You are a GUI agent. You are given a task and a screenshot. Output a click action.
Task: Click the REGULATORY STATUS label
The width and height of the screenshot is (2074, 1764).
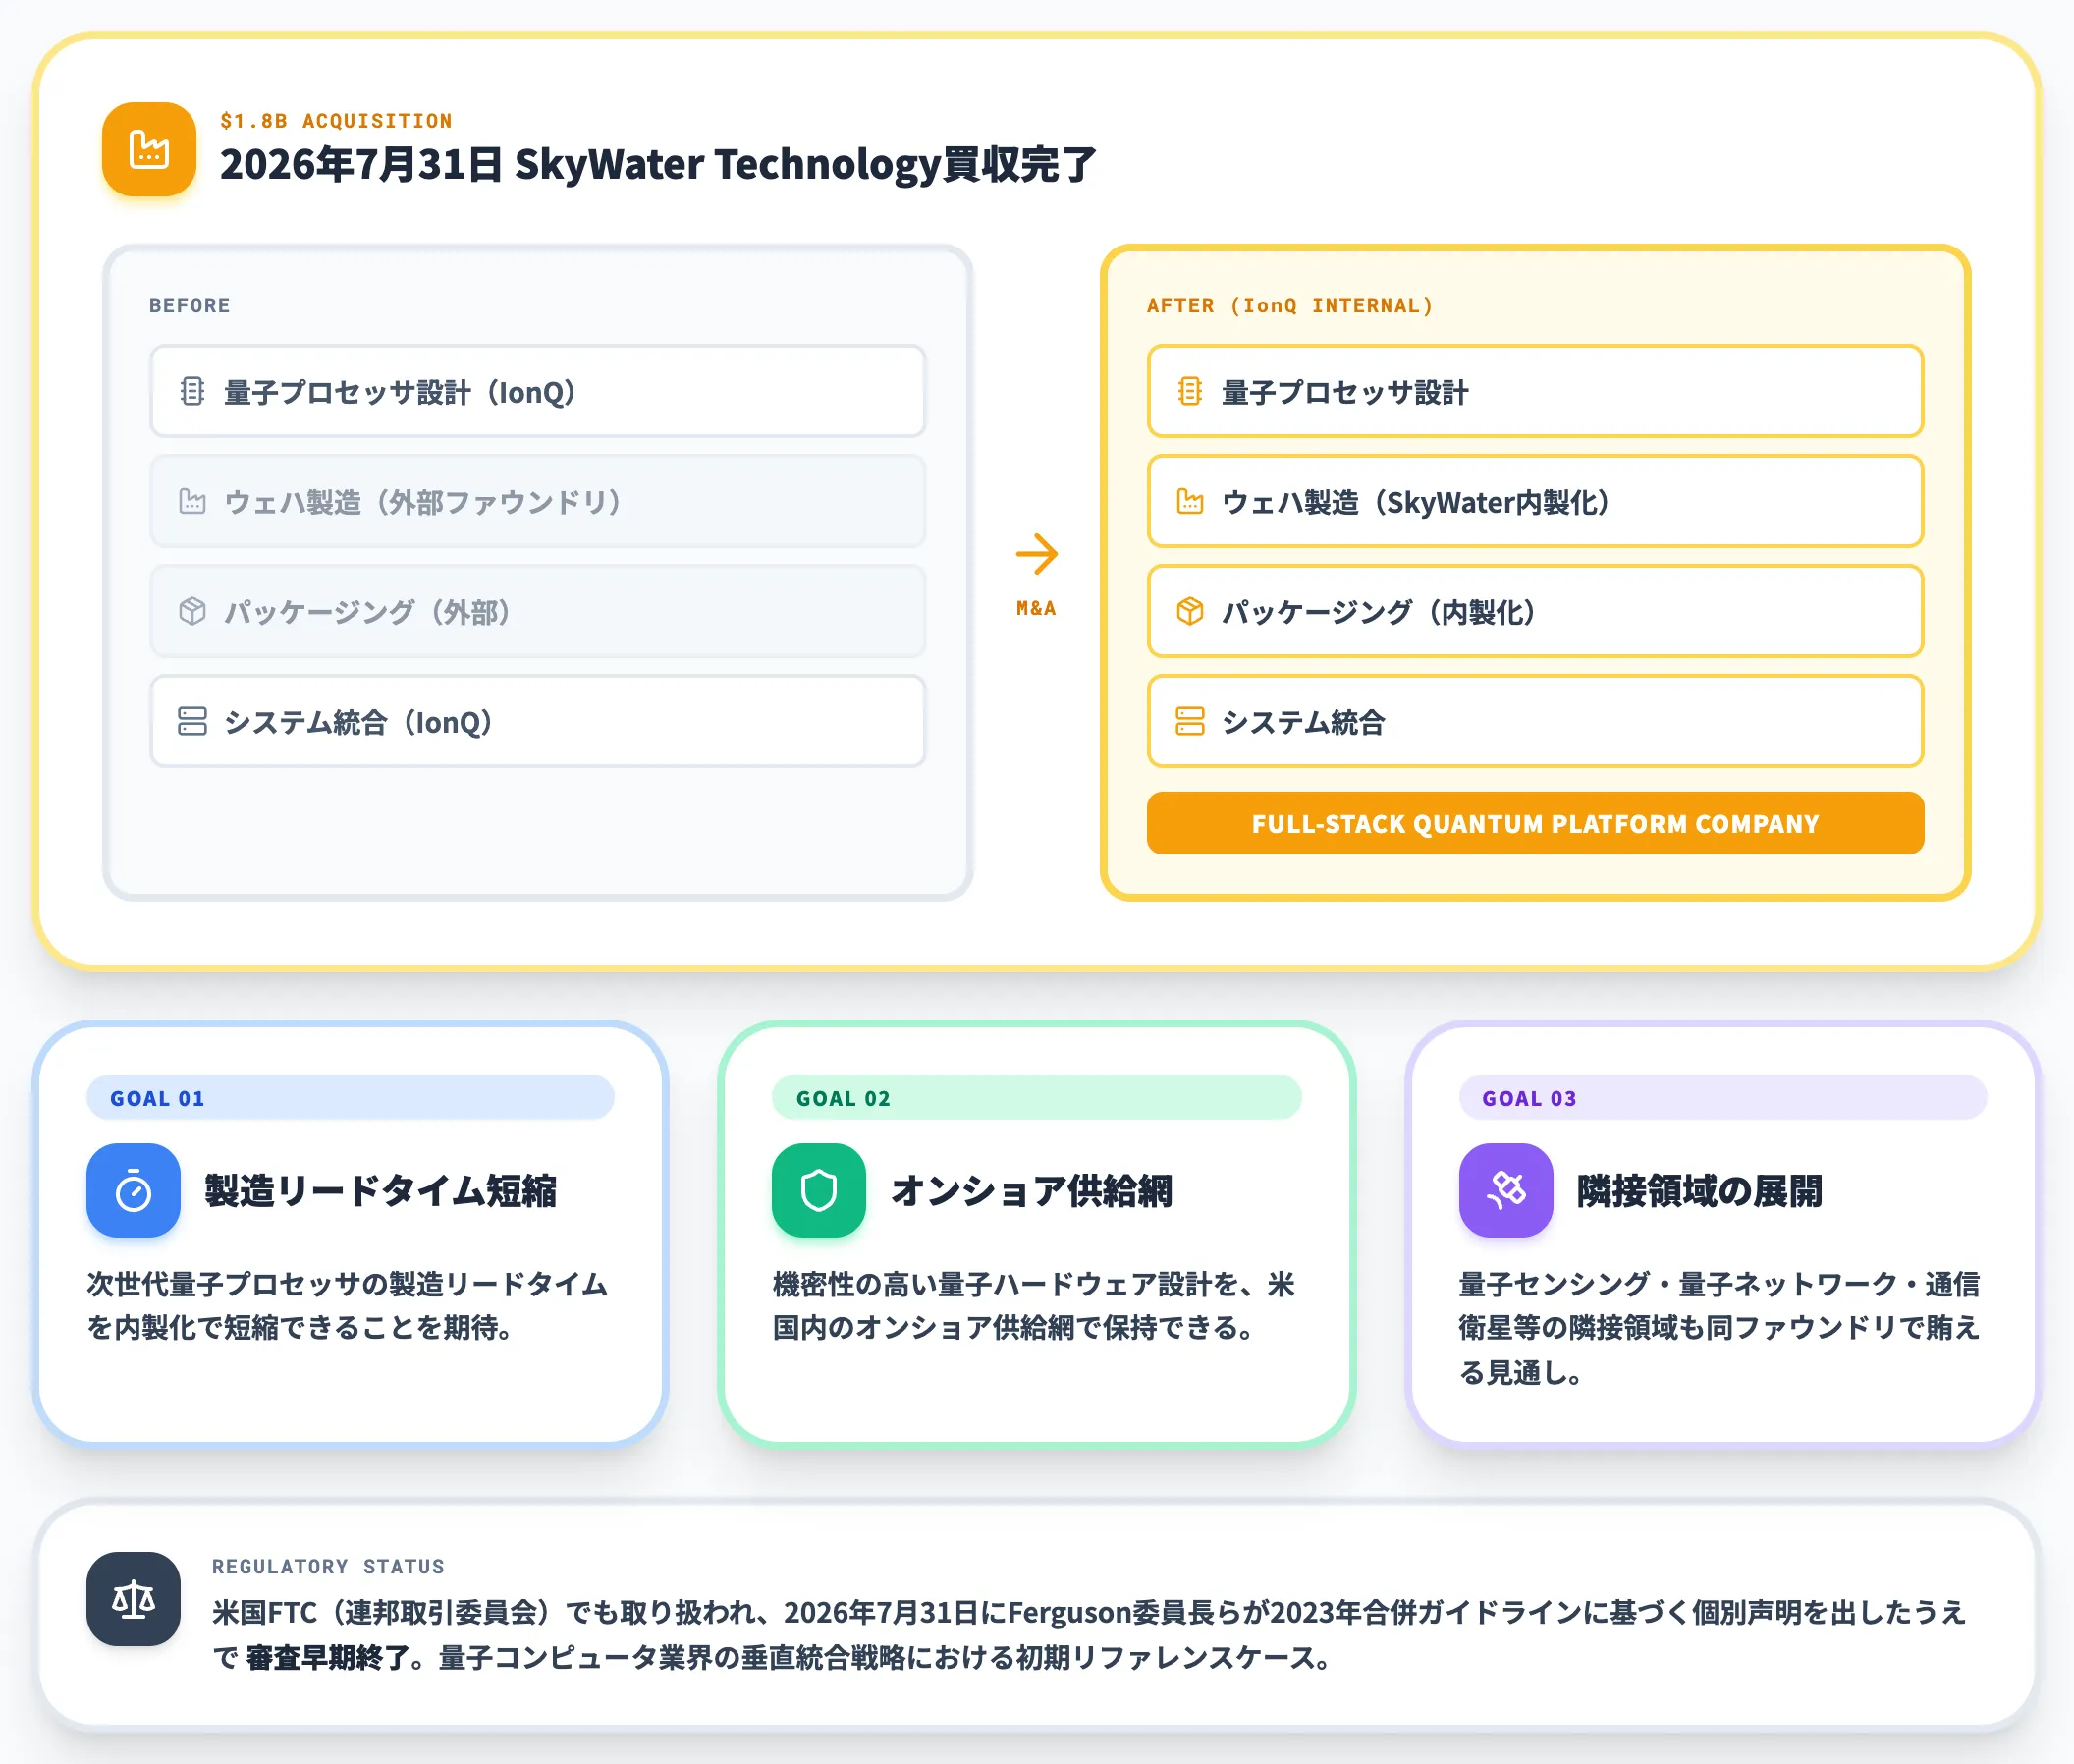(328, 1567)
